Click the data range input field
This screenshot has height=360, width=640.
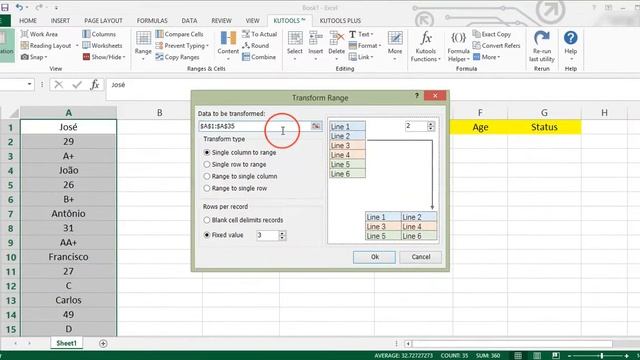click(254, 126)
